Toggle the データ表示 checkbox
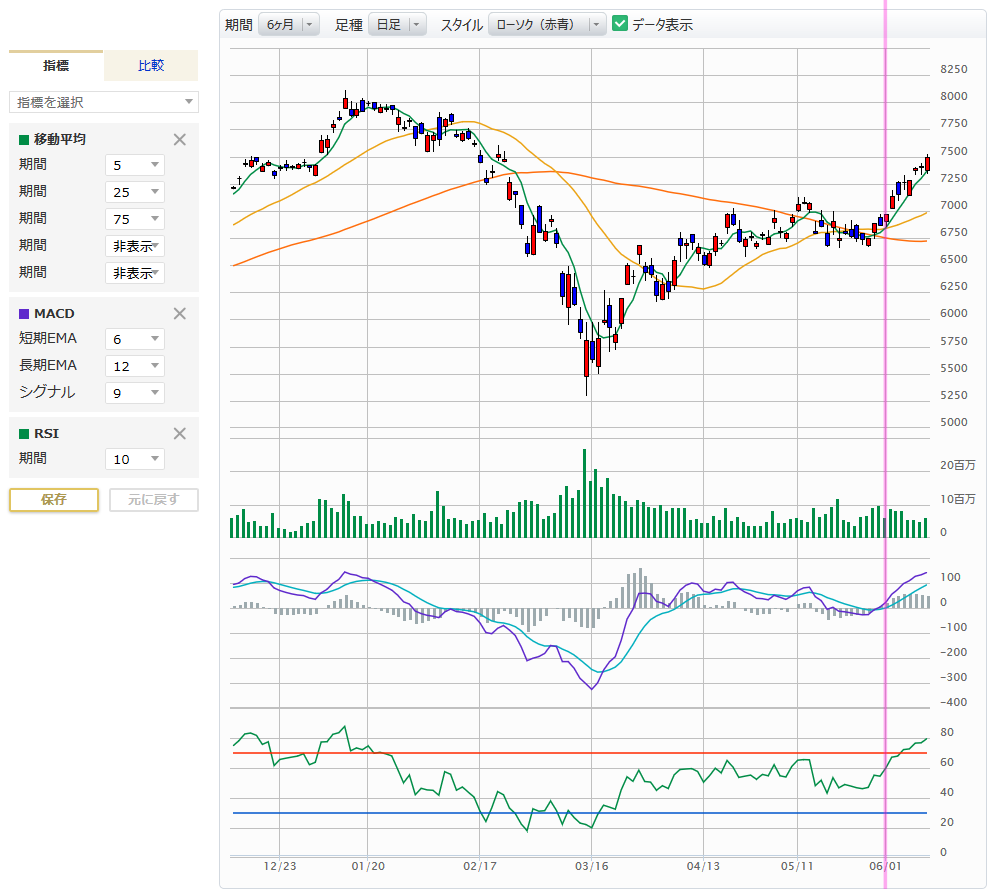990x889 pixels. pos(620,24)
